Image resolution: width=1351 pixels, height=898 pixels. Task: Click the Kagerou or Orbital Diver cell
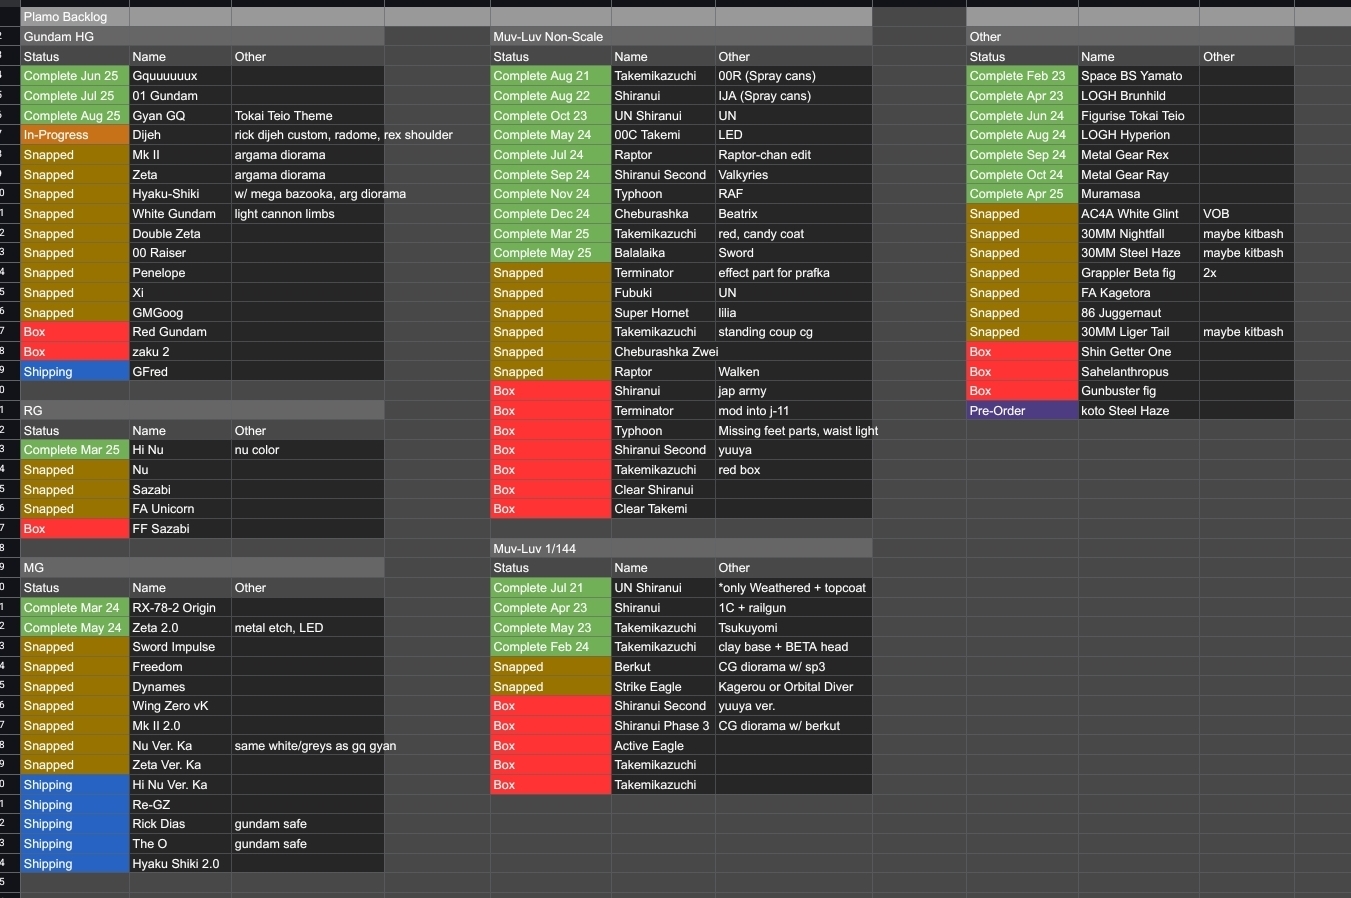(x=794, y=687)
